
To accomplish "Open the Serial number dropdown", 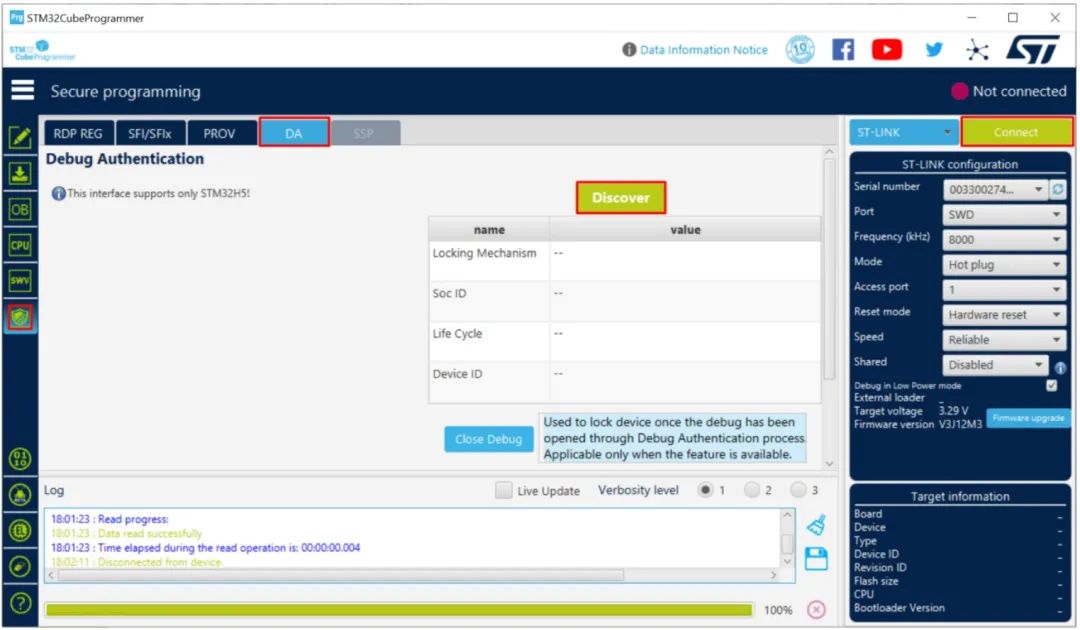I will click(995, 189).
